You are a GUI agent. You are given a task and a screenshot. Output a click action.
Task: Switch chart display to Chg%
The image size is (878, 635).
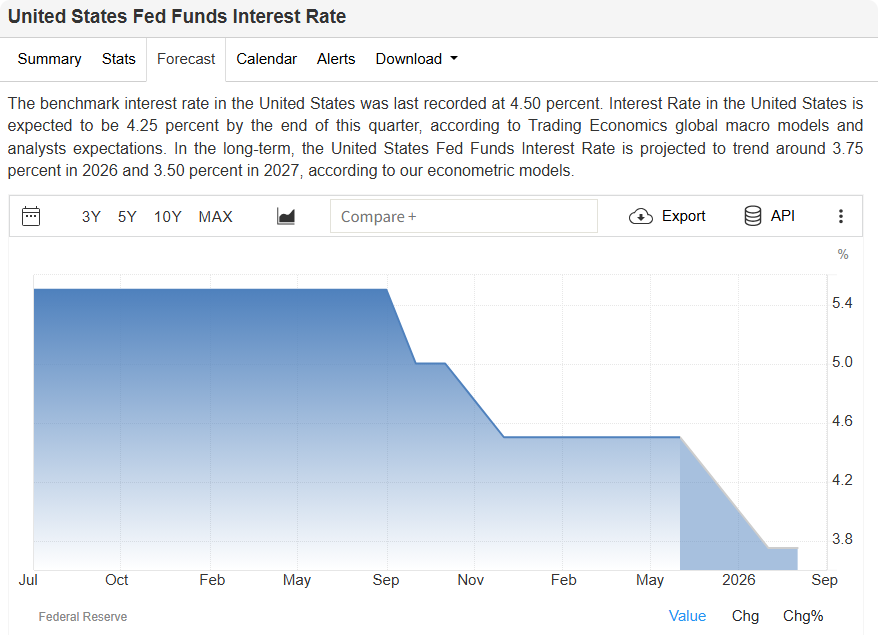pos(803,616)
